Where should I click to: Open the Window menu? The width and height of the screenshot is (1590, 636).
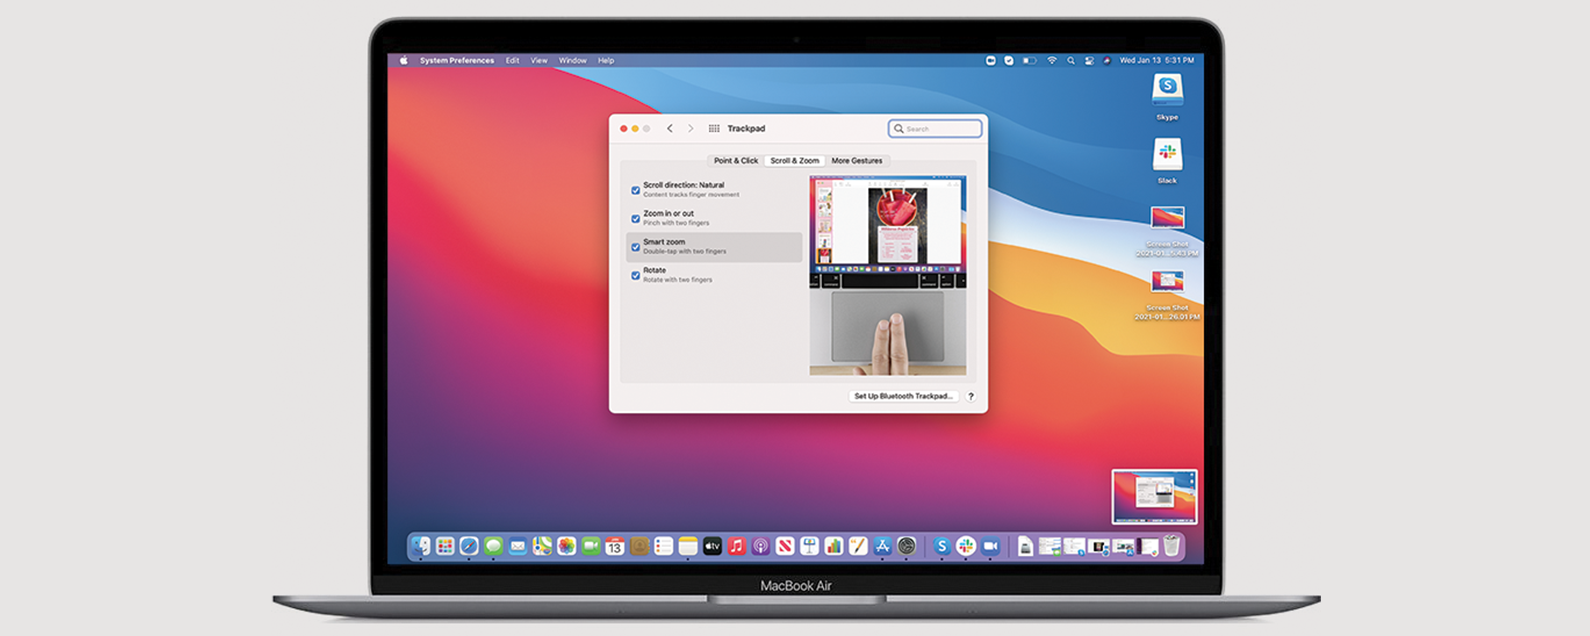tap(573, 60)
